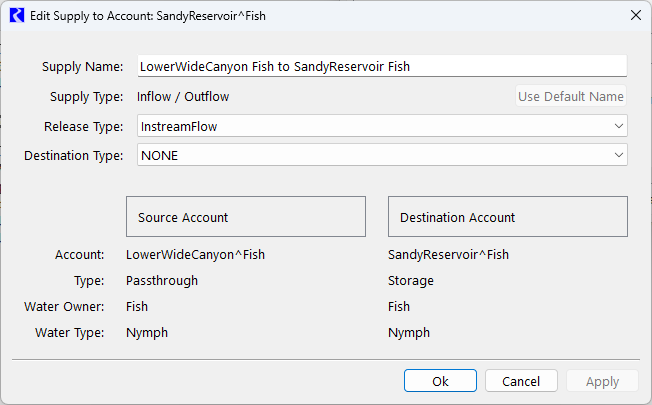The width and height of the screenshot is (652, 405).
Task: Click the Storage destination type value
Action: coord(411,281)
